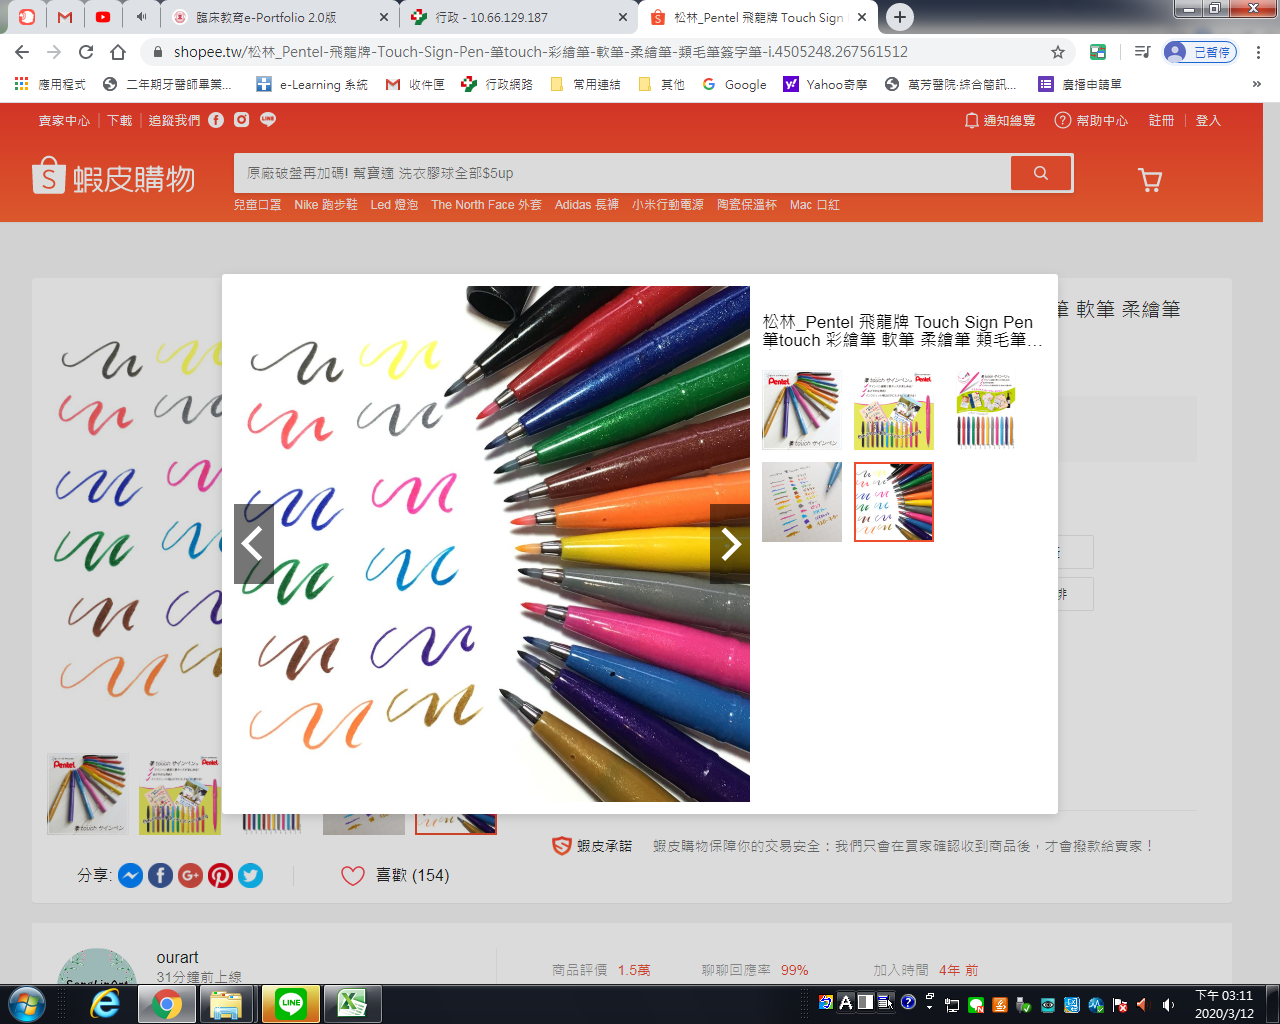
Task: Click the address bar URL
Action: (x=540, y=52)
